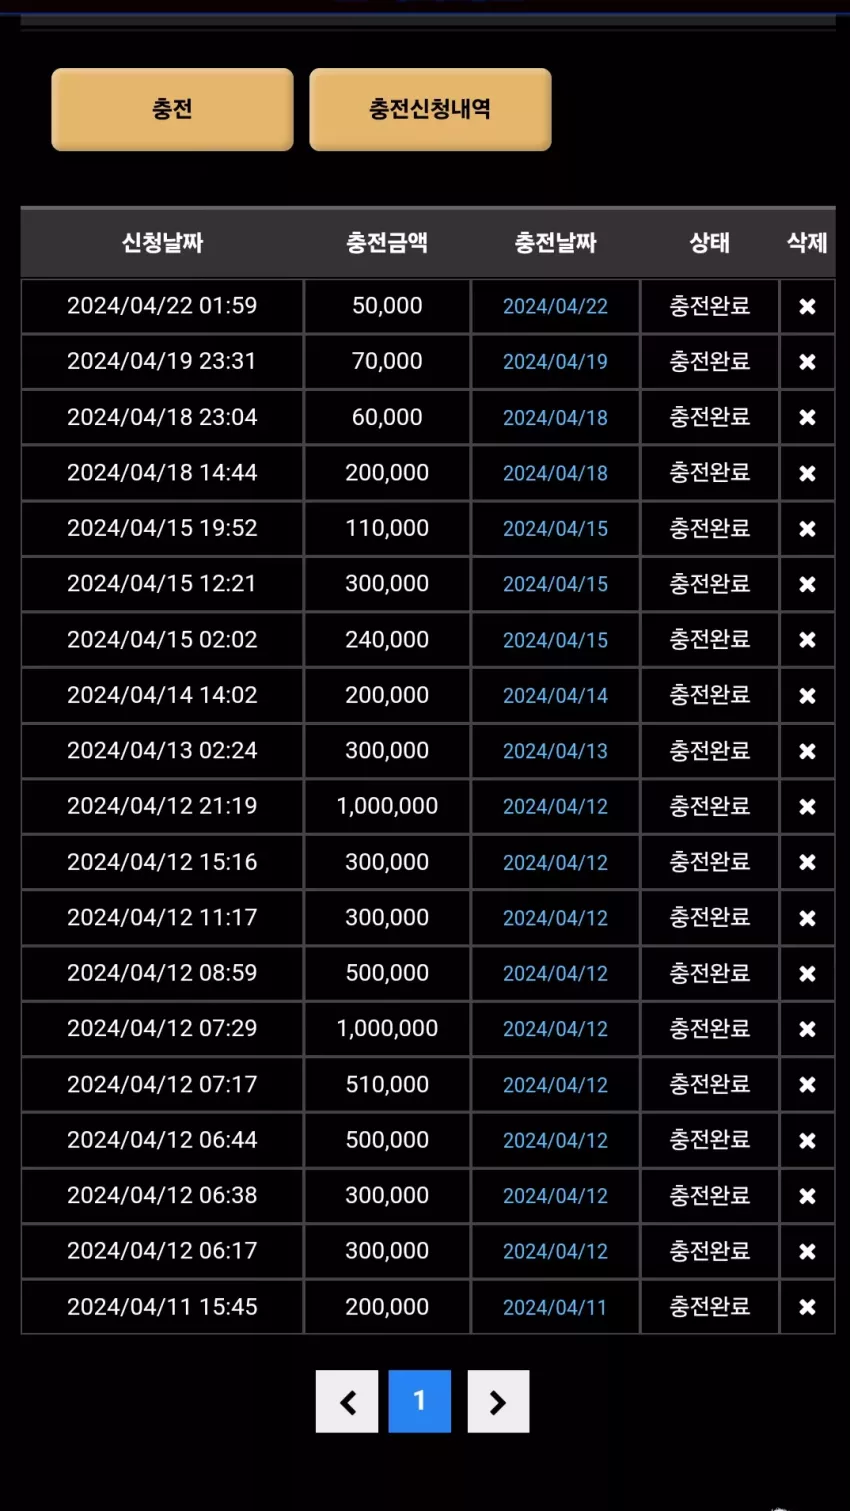Go to the next page arrow
850x1511 pixels.
(x=498, y=1402)
